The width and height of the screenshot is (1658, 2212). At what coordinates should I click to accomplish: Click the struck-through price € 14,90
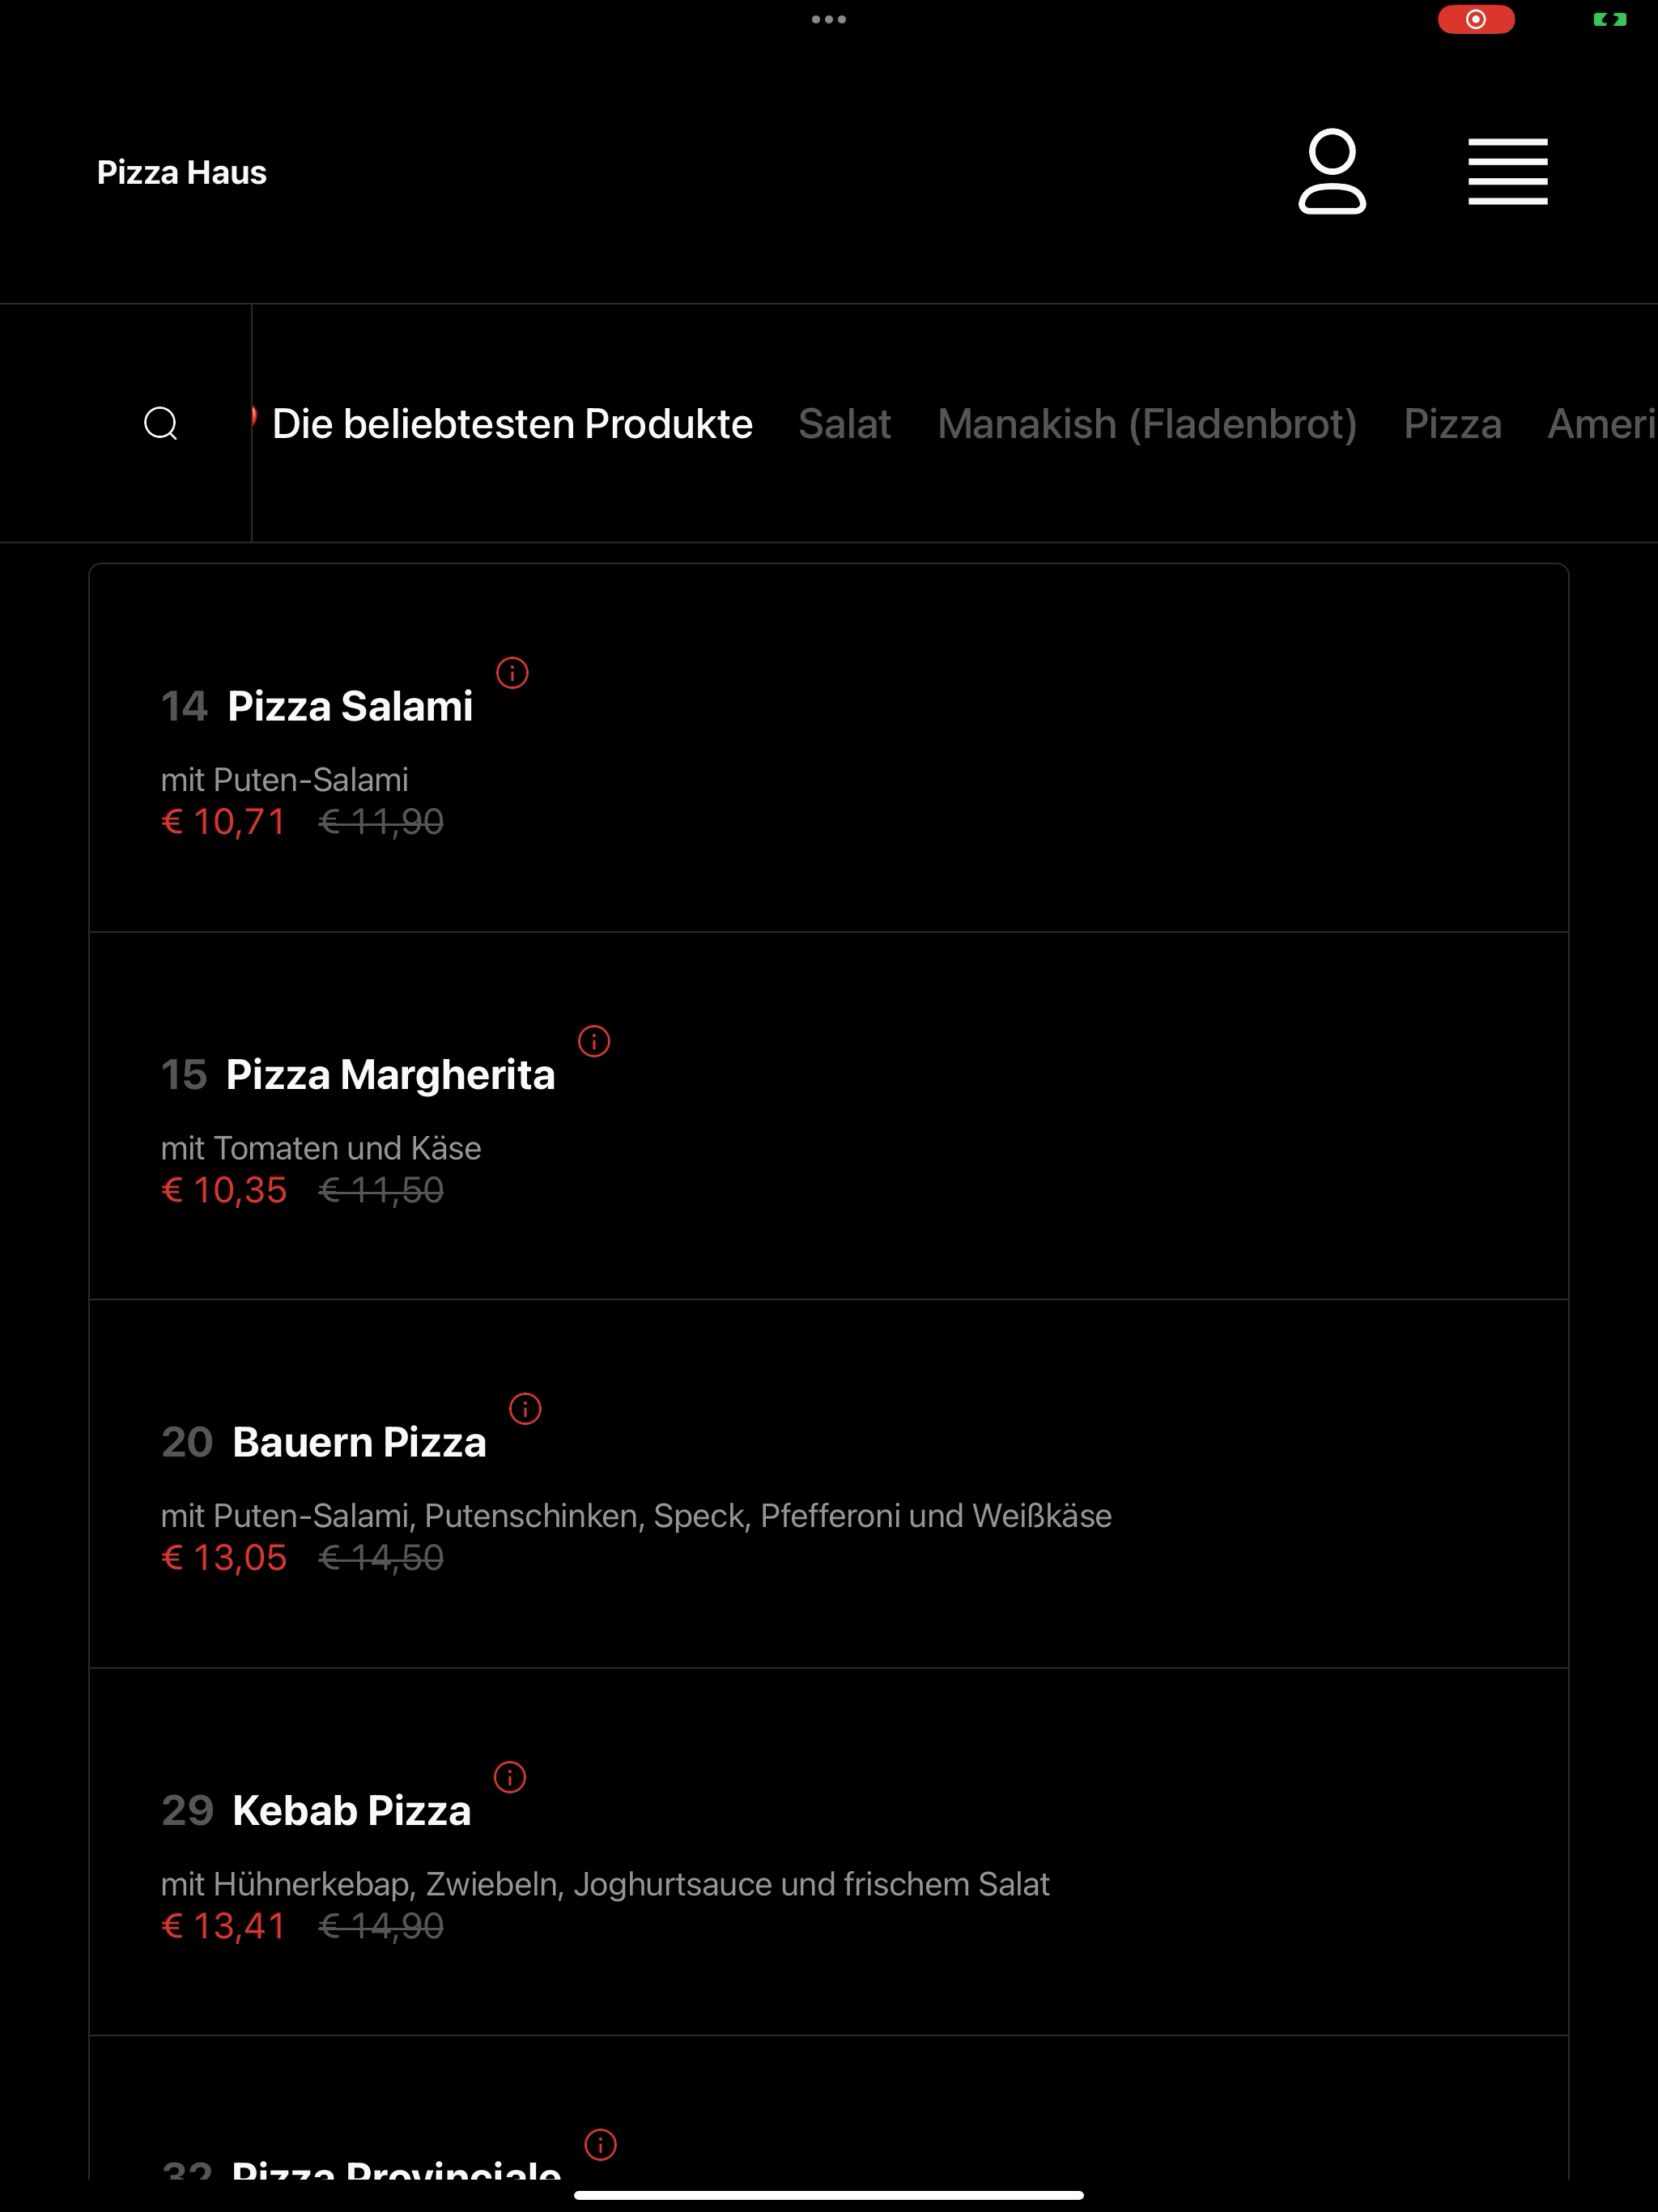pyautogui.click(x=381, y=1926)
